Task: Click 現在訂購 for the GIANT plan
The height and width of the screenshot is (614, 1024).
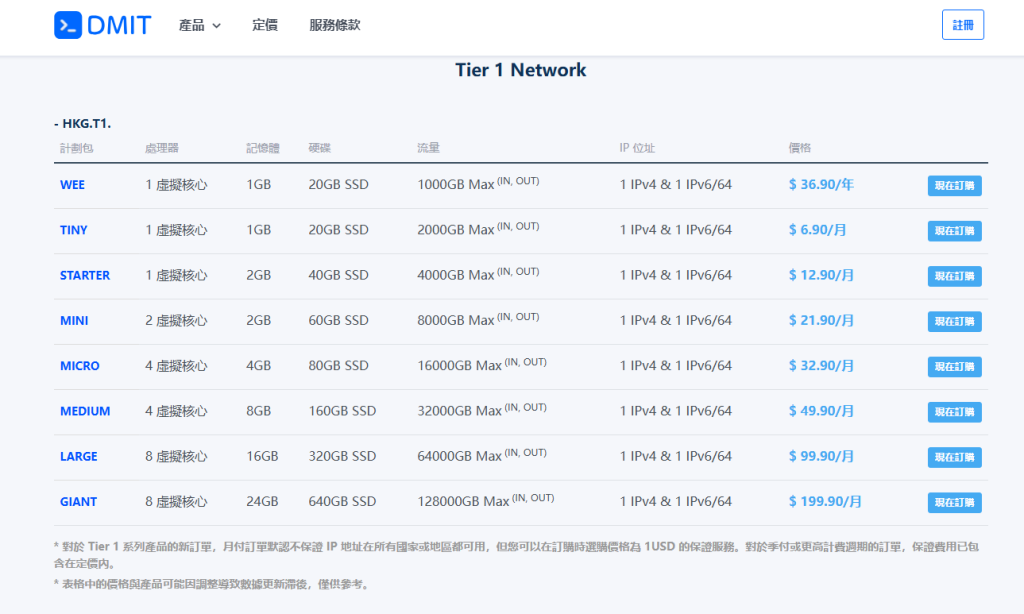Action: click(x=954, y=502)
